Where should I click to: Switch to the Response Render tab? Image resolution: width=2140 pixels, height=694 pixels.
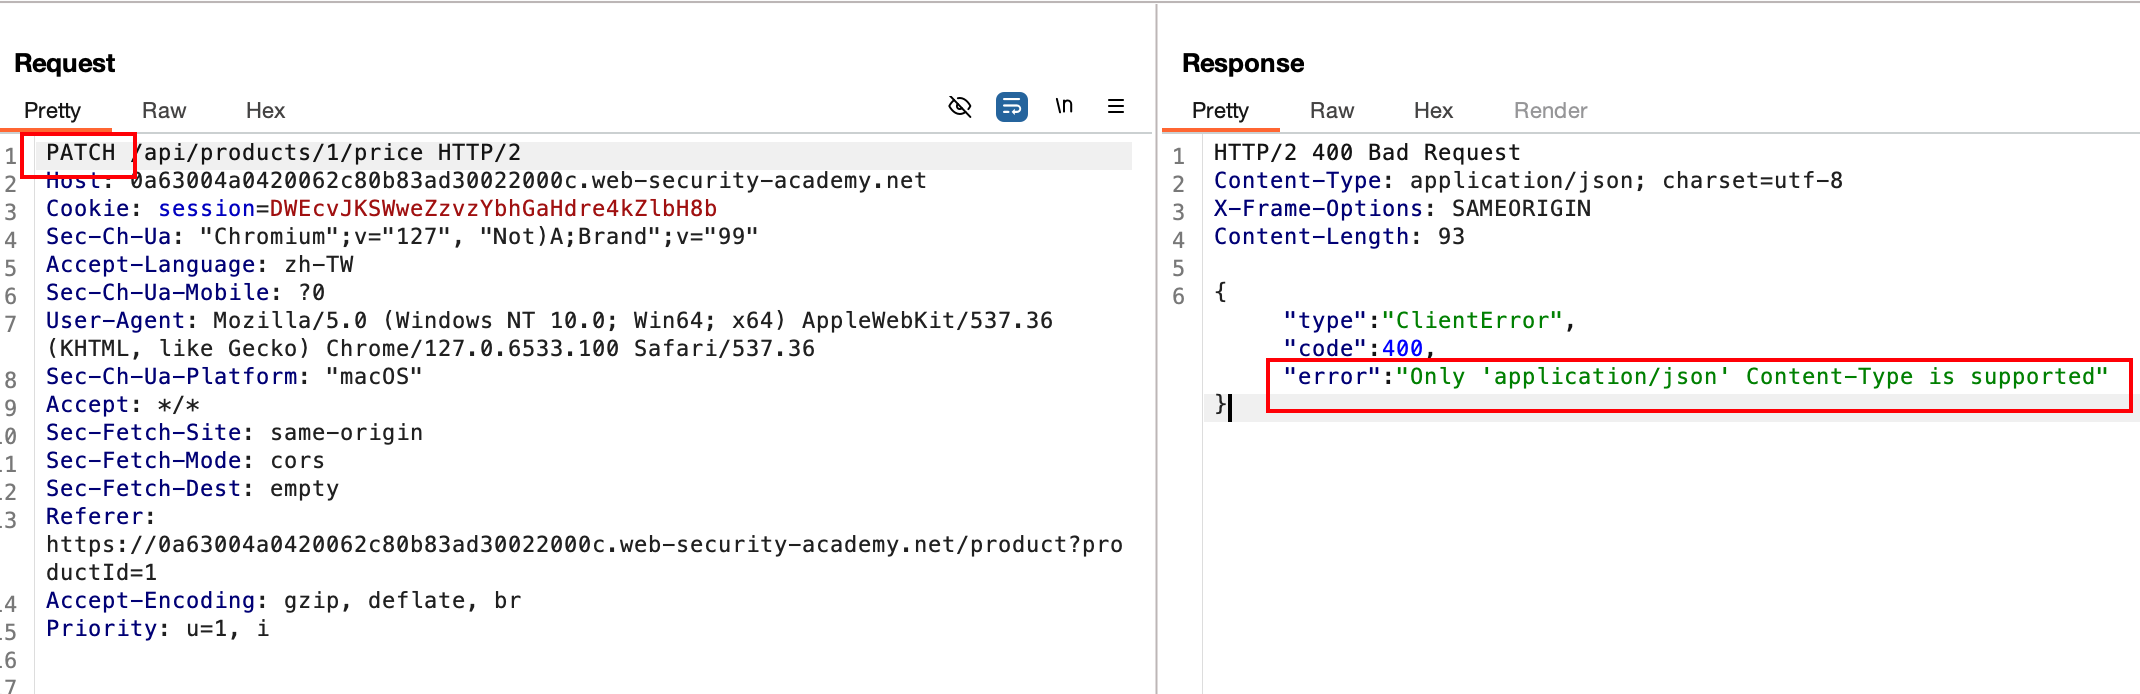click(1550, 110)
